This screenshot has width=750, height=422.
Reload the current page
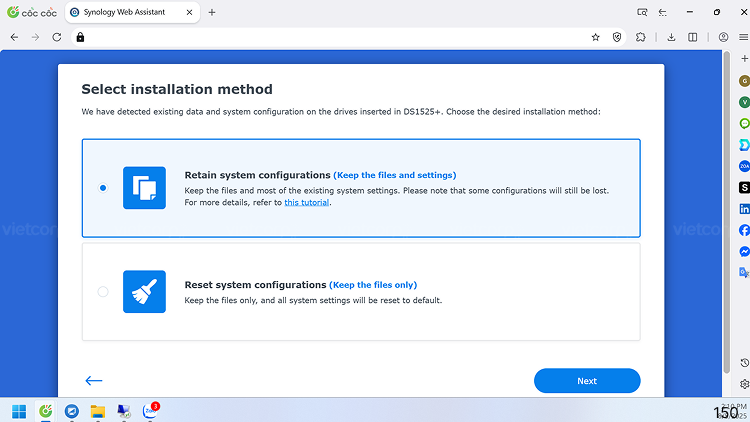pos(56,37)
